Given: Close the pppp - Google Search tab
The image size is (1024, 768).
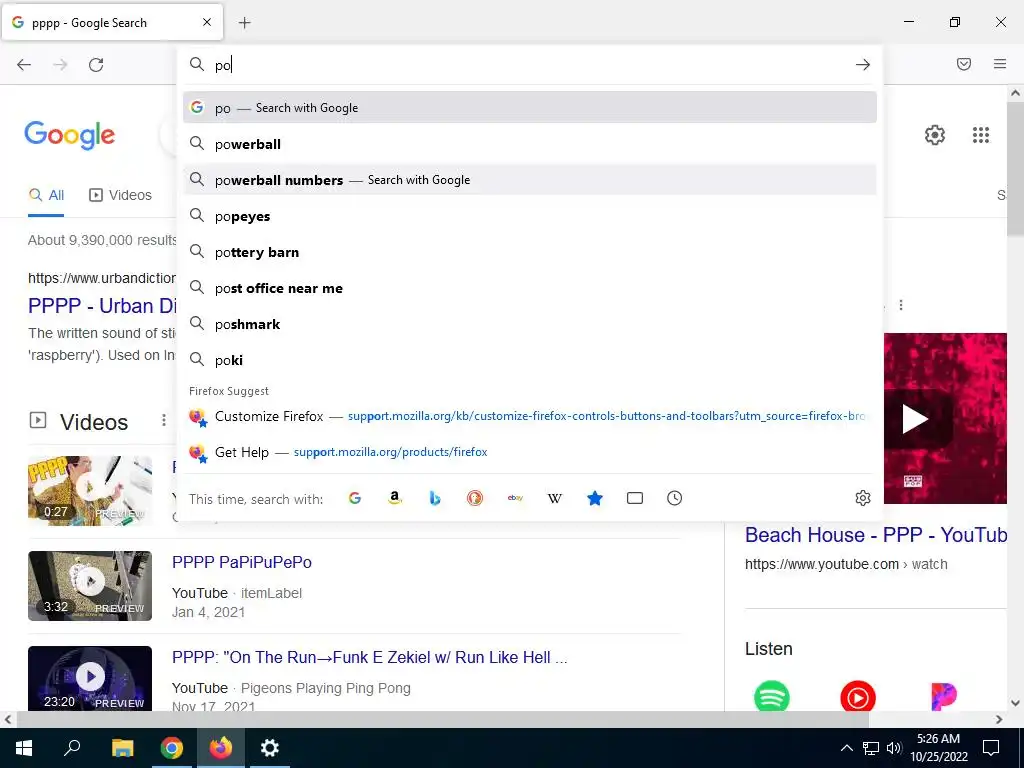Looking at the screenshot, I should coord(207,22).
